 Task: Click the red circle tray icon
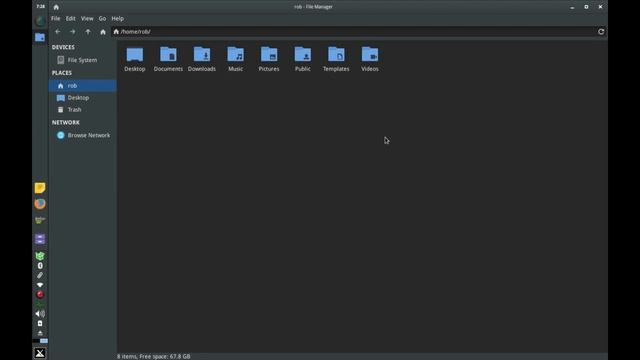coord(40,294)
